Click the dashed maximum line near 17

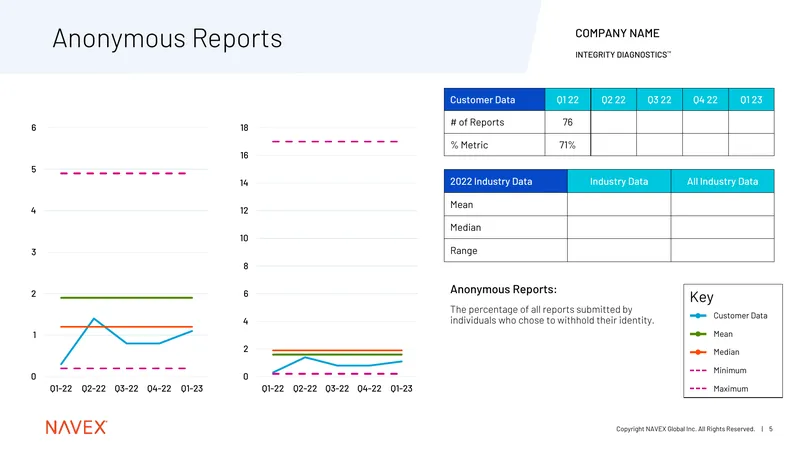[x=335, y=141]
